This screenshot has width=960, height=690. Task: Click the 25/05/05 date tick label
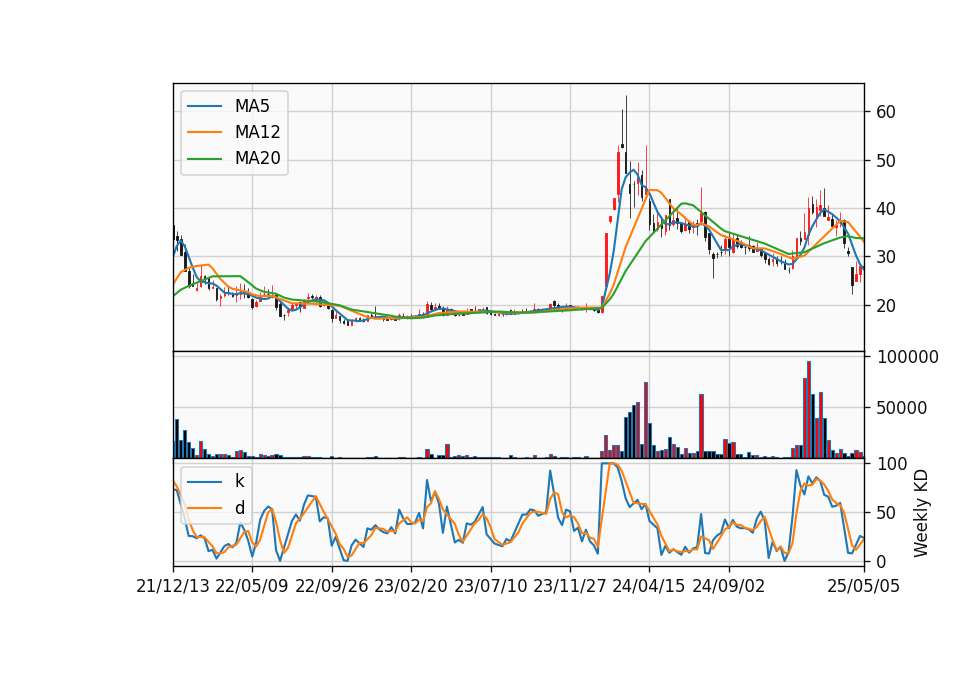click(x=864, y=587)
